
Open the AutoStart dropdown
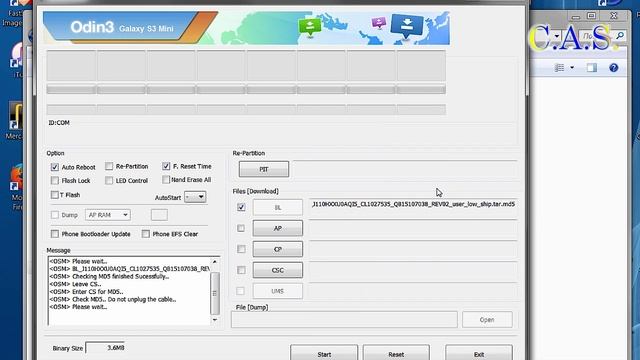pos(195,197)
